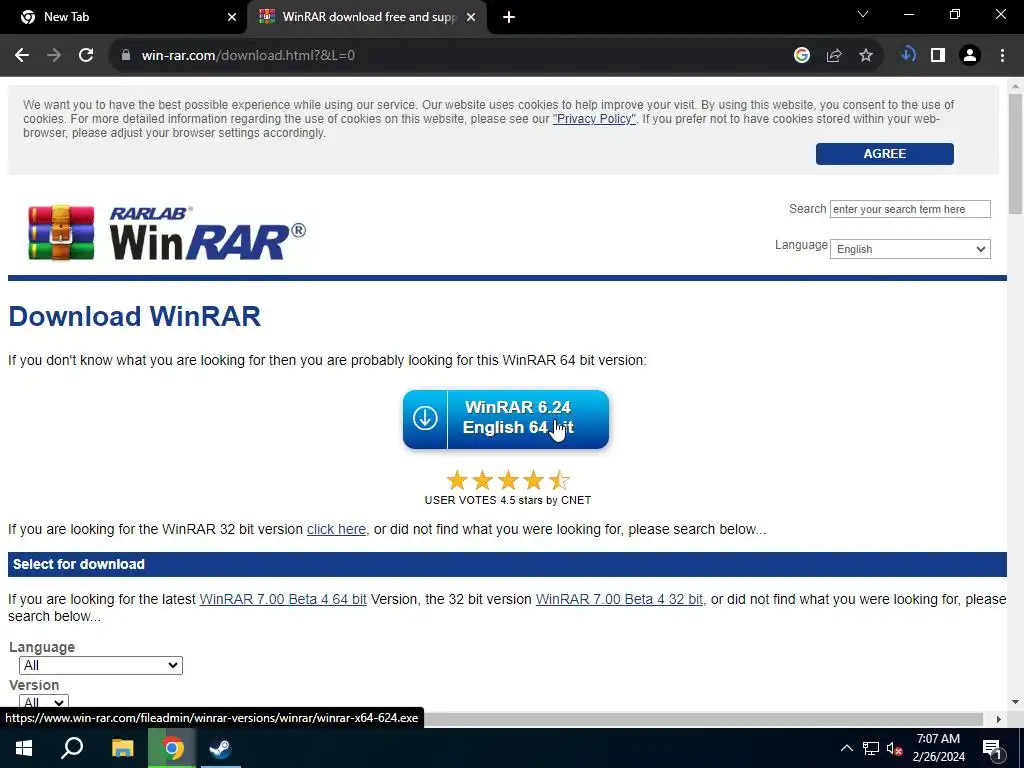Open the taskbar clock and date
The height and width of the screenshot is (768, 1024).
[x=938, y=748]
